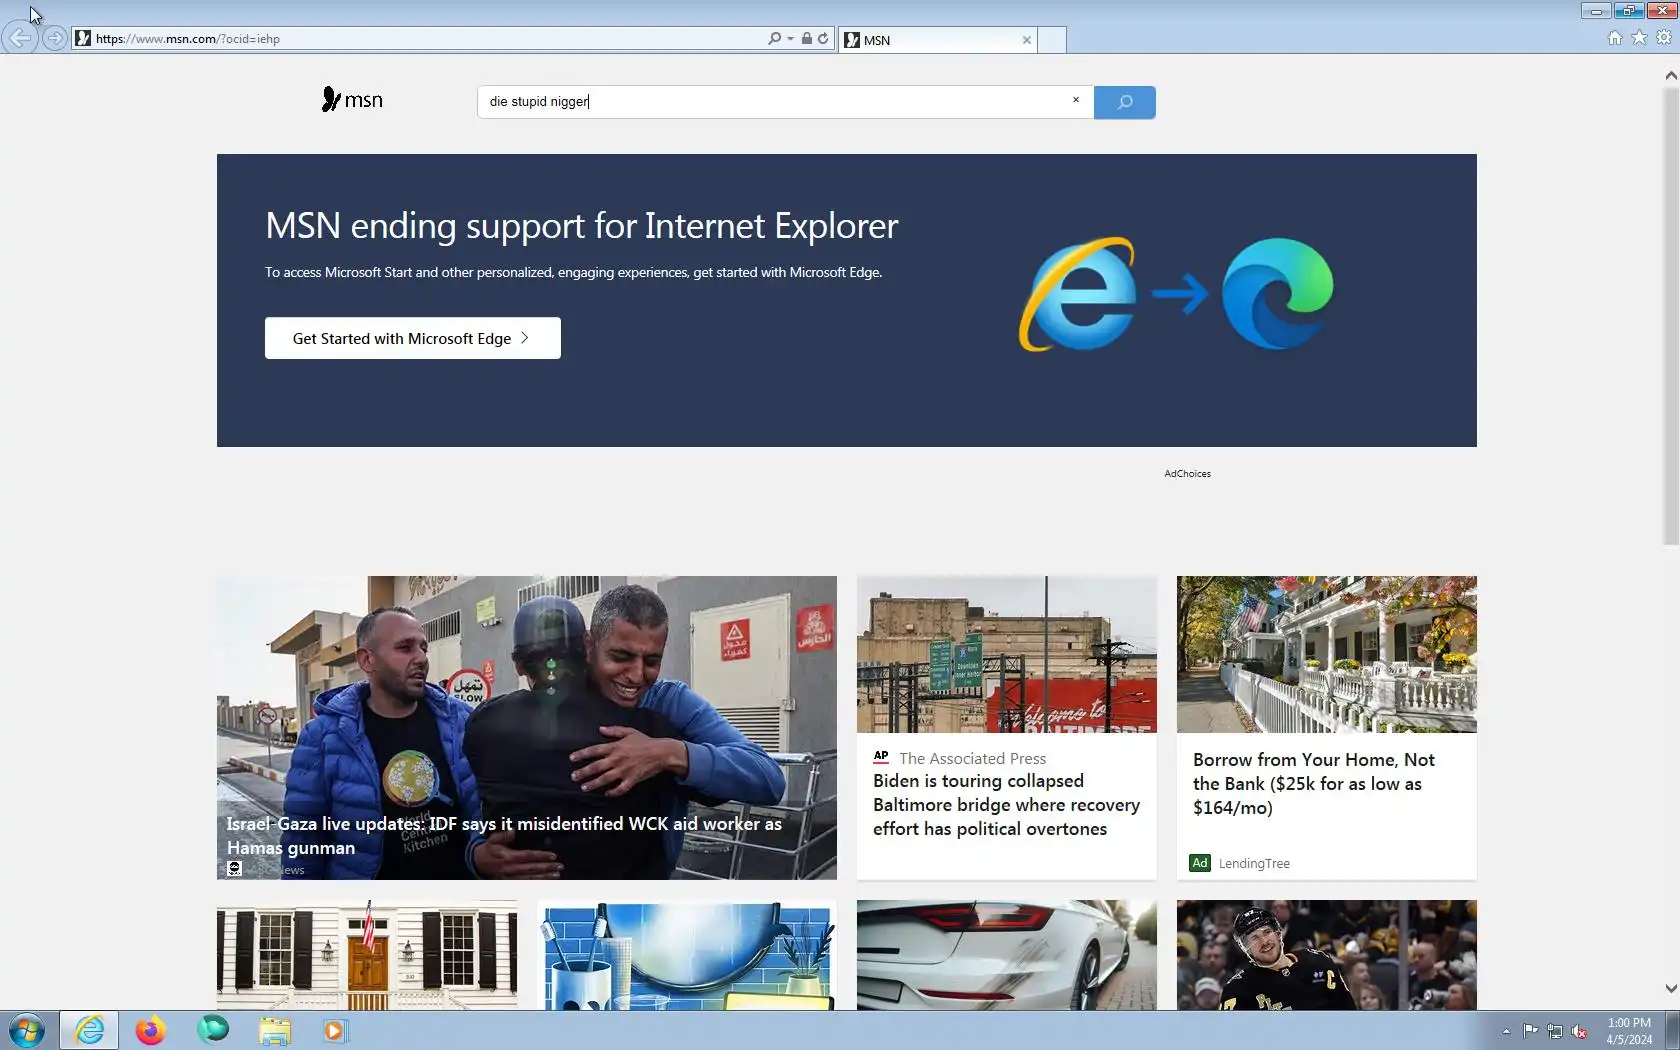Screen dimensions: 1680x1050
Task: Open the AdChoices link
Action: [x=1187, y=474]
